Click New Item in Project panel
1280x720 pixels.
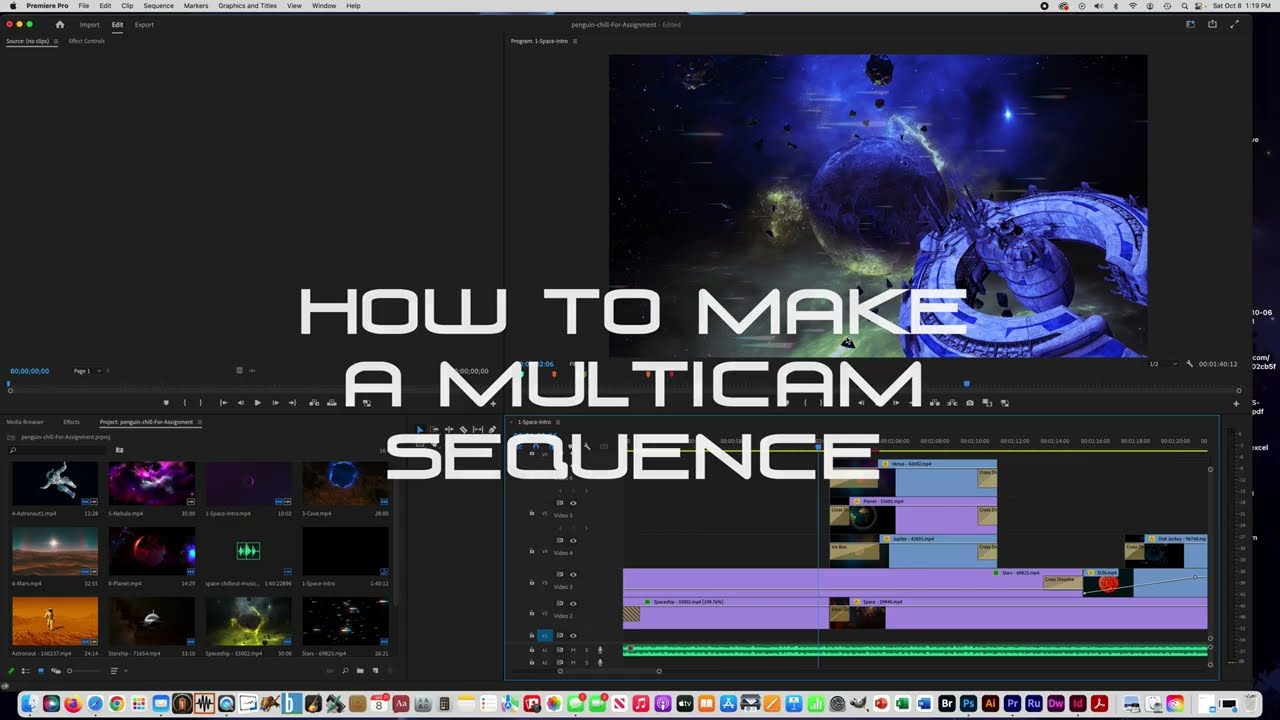pos(373,670)
